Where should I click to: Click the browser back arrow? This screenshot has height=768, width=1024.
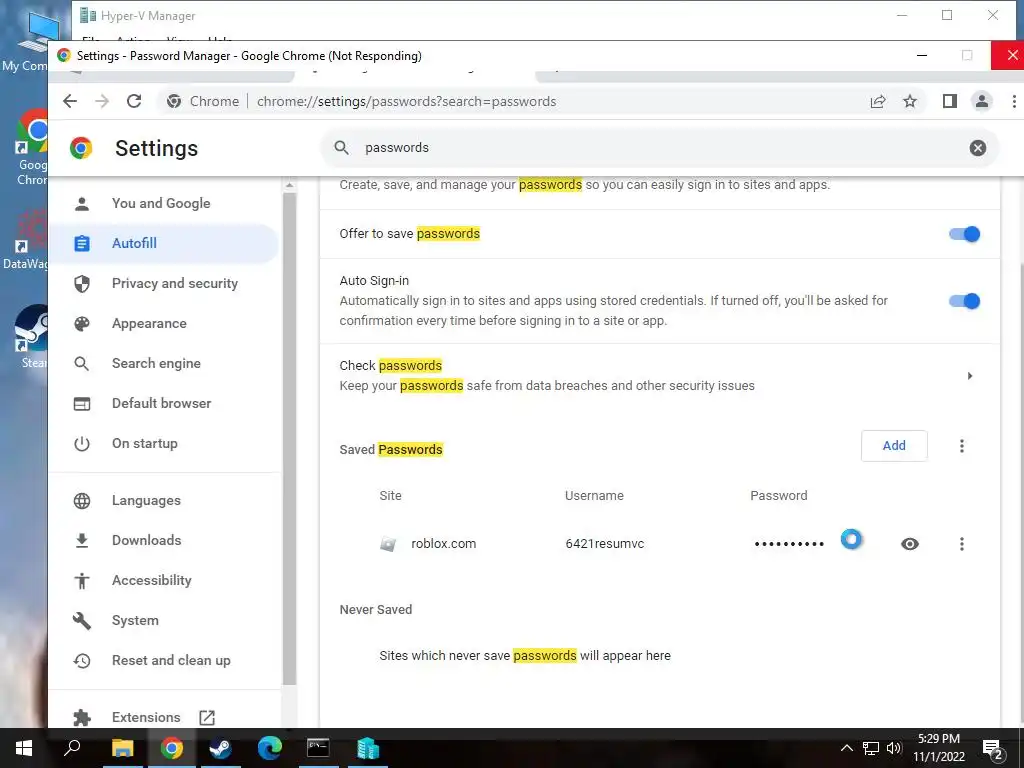70,101
